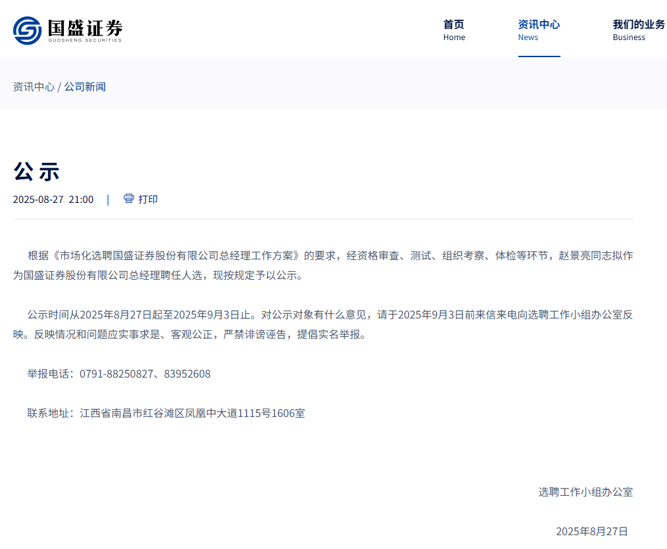
Task: Open the 资讯中心 News nav item
Action: tap(538, 30)
